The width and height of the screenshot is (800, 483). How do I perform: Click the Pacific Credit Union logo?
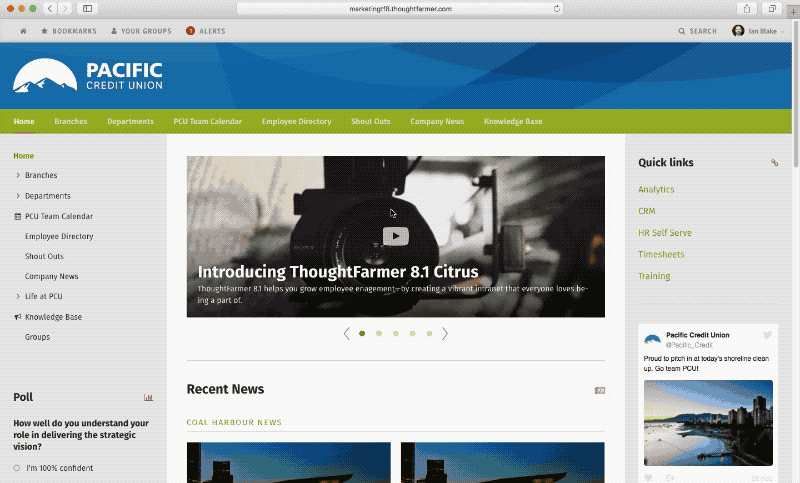click(x=88, y=75)
